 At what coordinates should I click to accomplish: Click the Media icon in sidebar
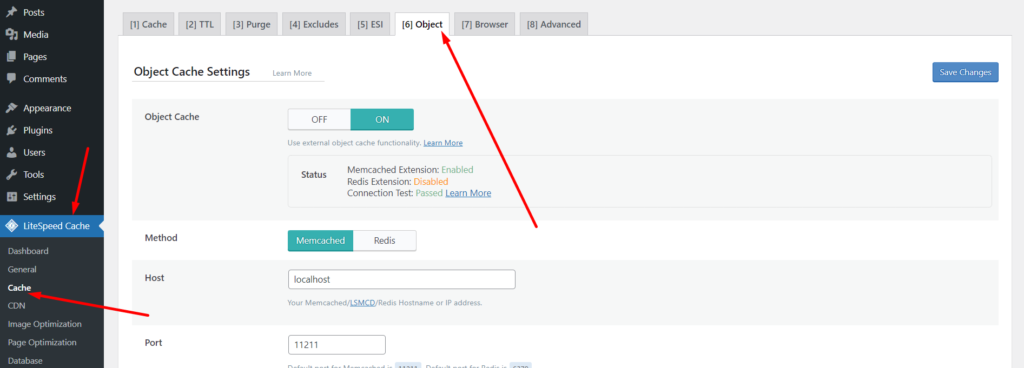coord(11,35)
